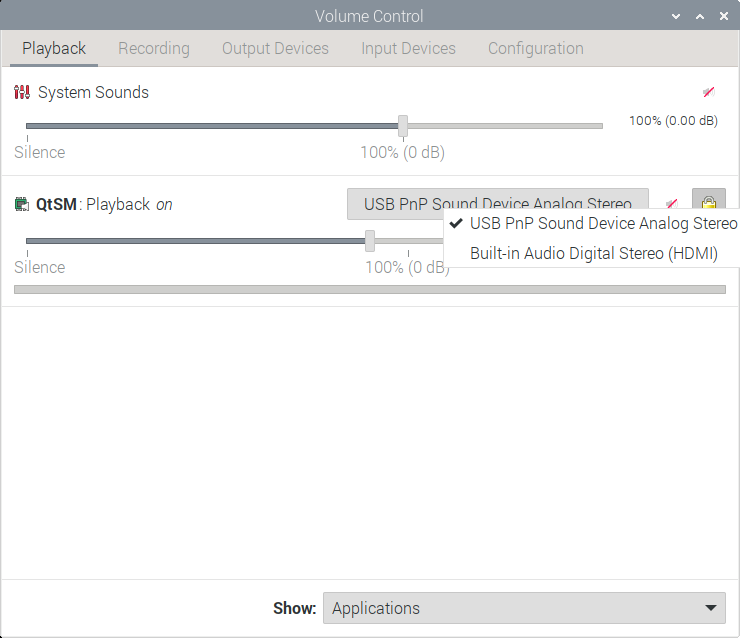Maximize the Volume Control window
The image size is (740, 638).
click(700, 17)
